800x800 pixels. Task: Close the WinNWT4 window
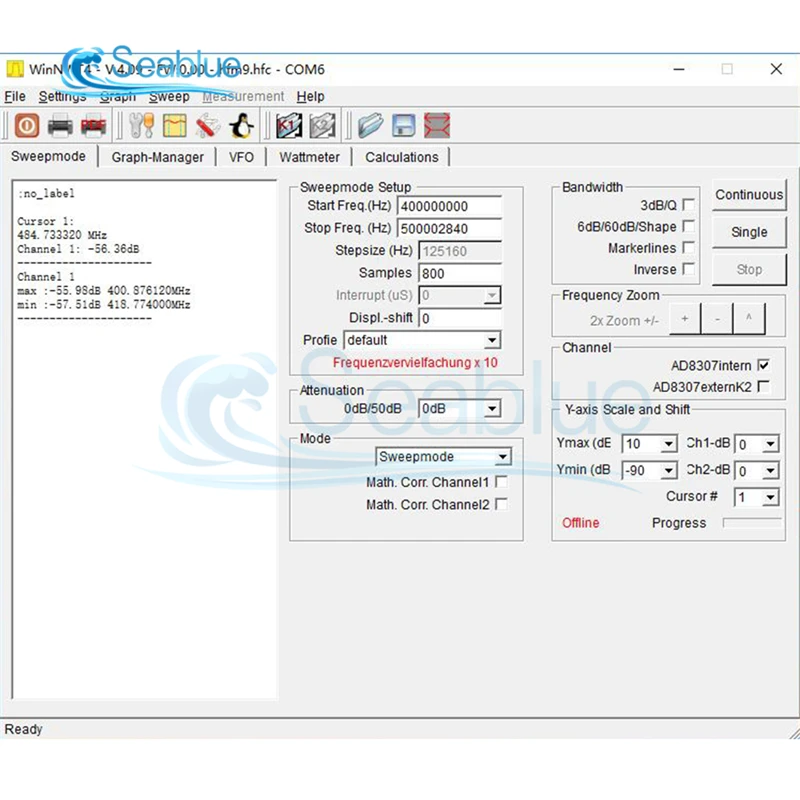tap(776, 69)
